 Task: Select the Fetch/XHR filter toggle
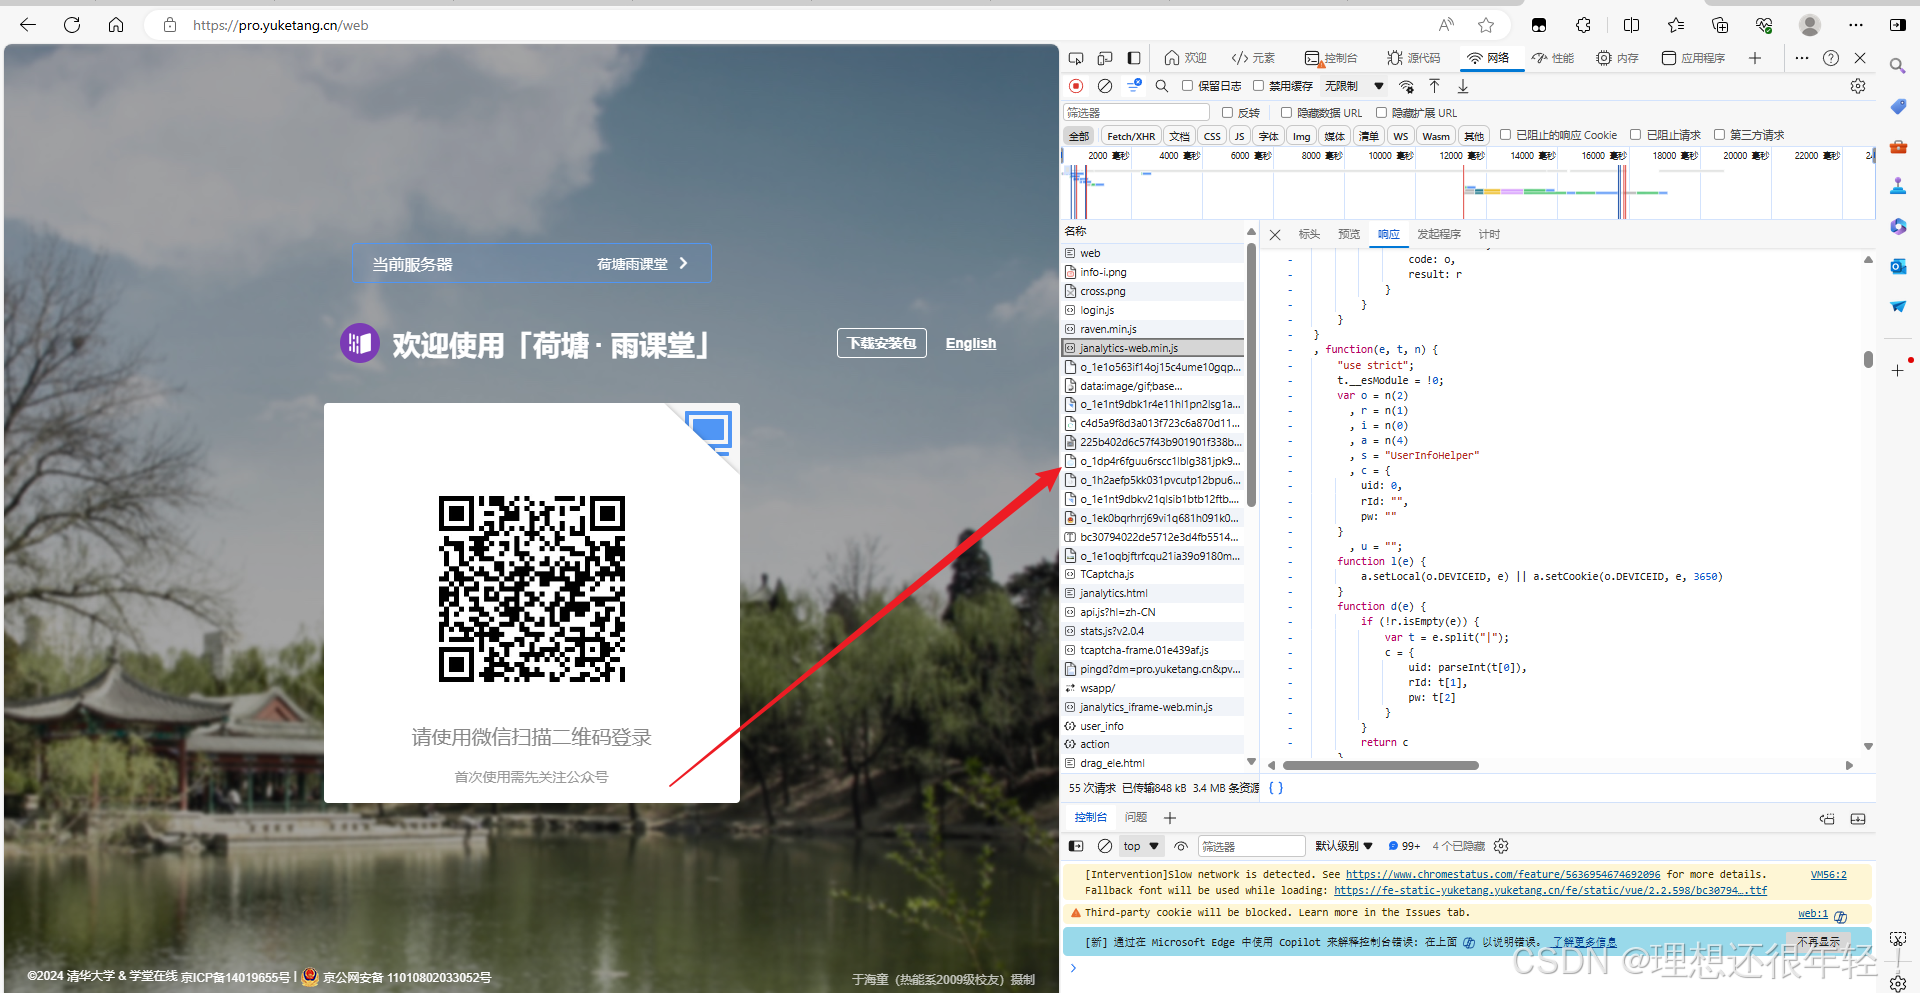tap(1131, 136)
